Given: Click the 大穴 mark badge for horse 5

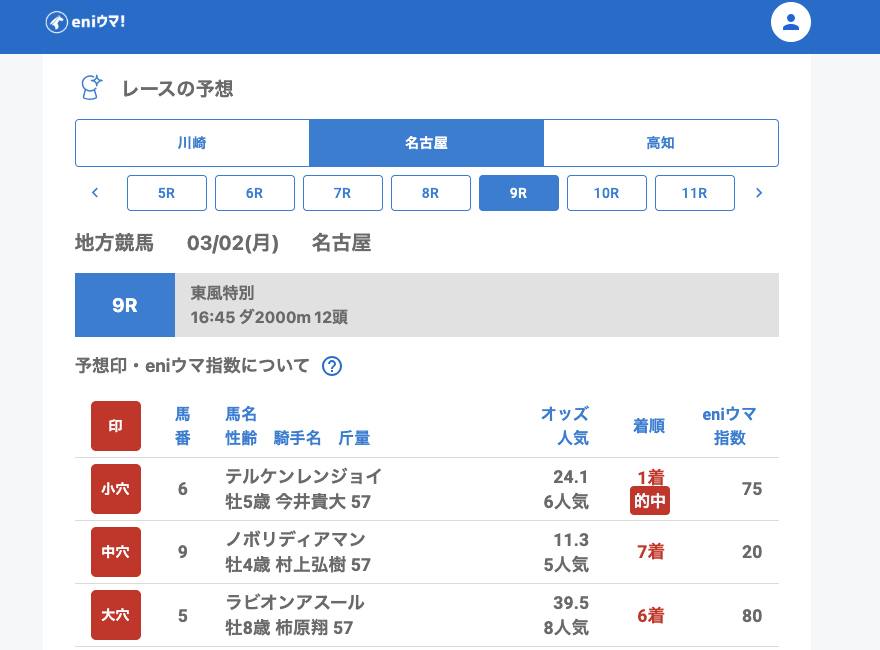Looking at the screenshot, I should pyautogui.click(x=116, y=615).
